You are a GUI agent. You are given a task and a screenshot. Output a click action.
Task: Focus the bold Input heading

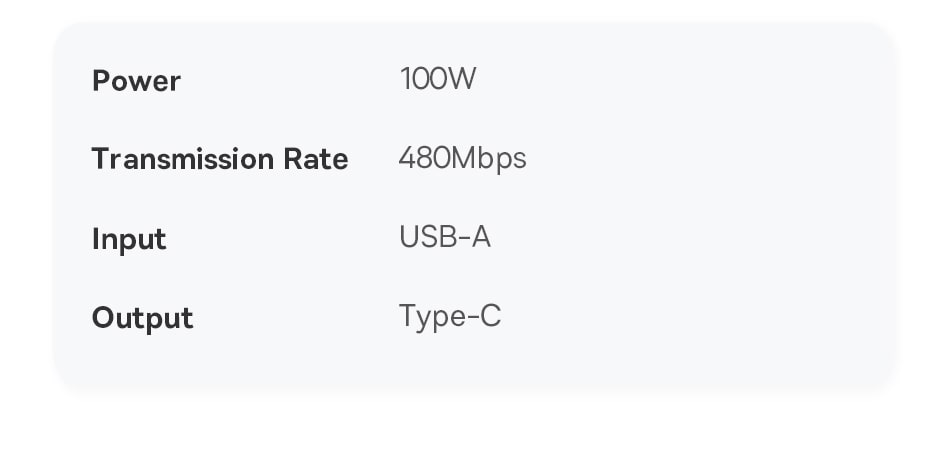[x=129, y=240]
